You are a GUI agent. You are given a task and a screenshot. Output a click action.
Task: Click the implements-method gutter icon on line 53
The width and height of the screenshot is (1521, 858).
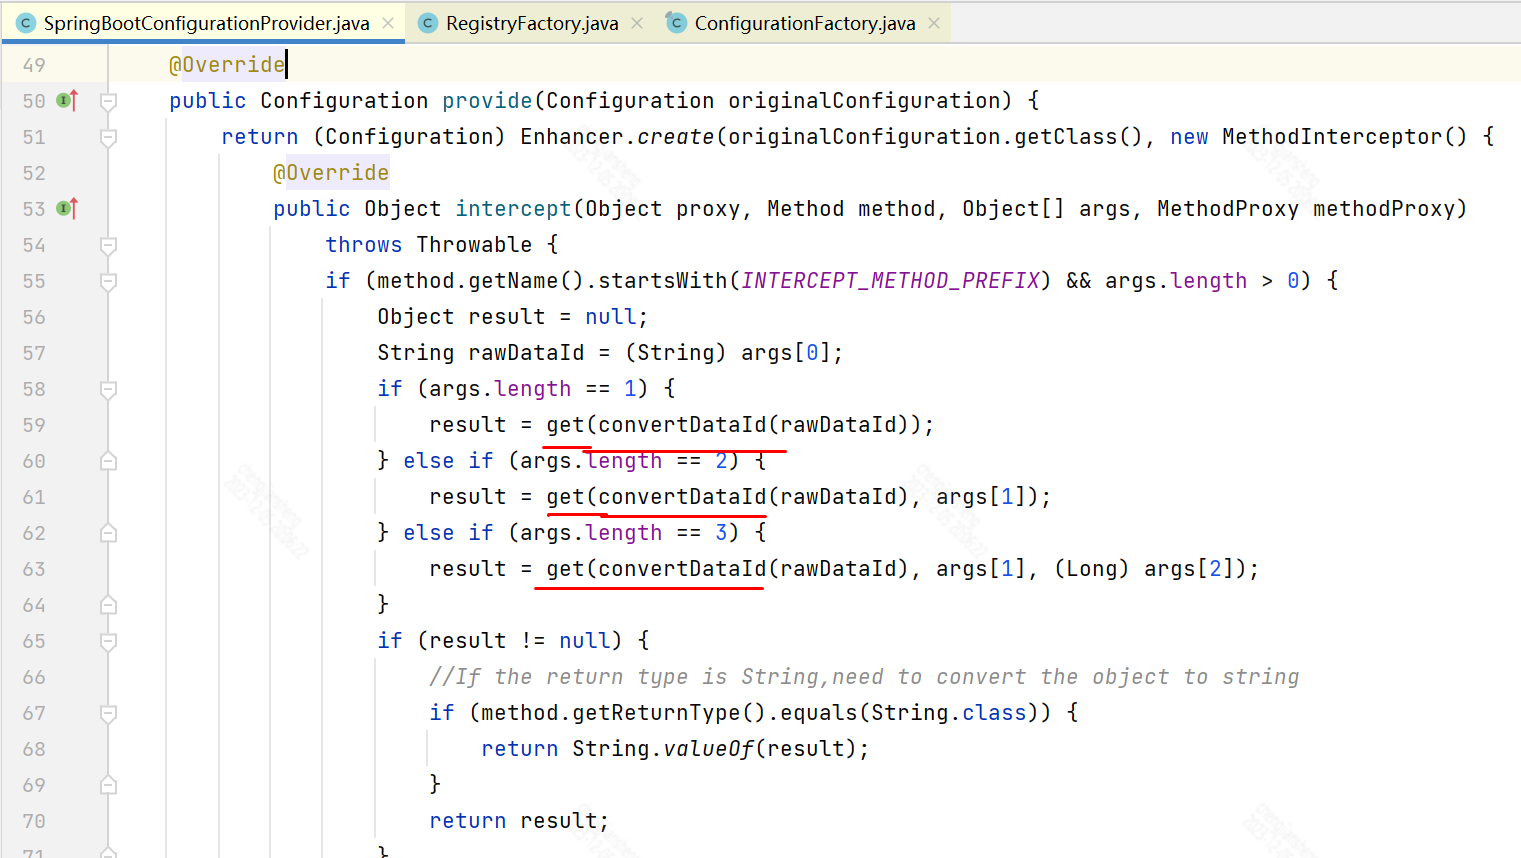[67, 208]
